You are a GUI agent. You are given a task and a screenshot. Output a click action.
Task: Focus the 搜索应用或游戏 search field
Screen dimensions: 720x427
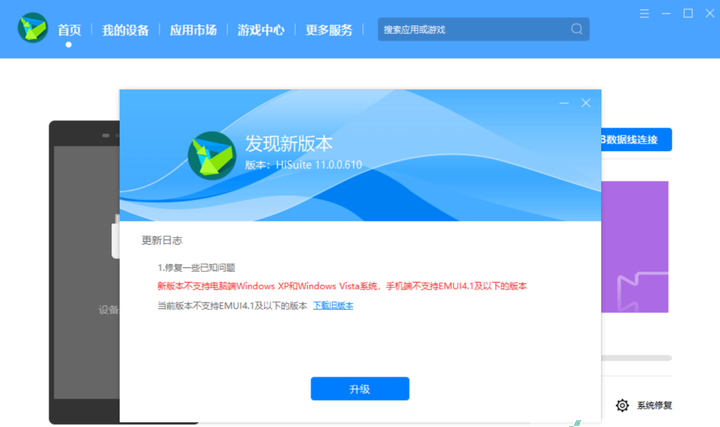pyautogui.click(x=470, y=29)
